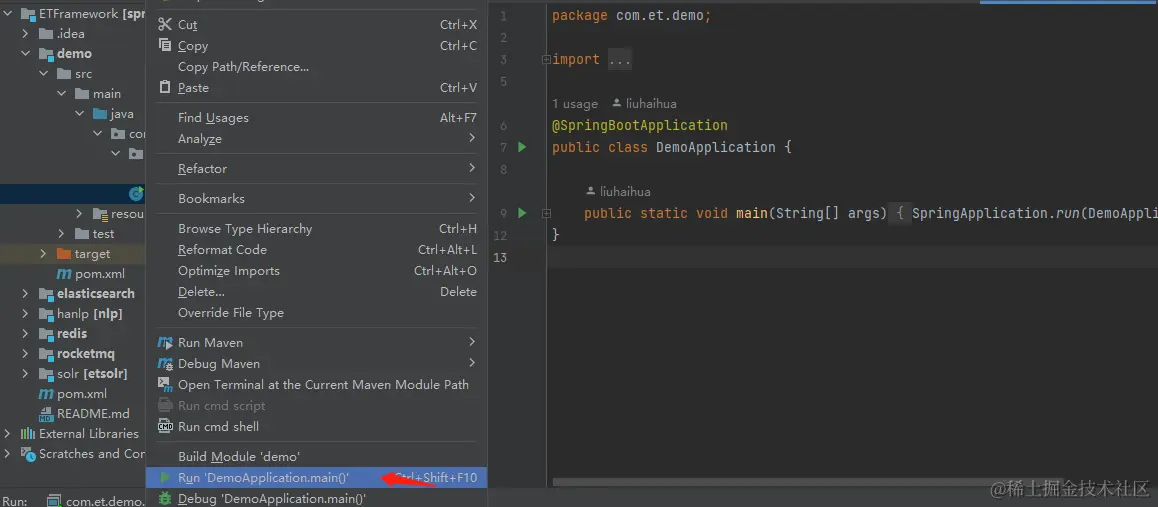Open the Refactor submenu
The image size is (1158, 507).
coord(317,168)
